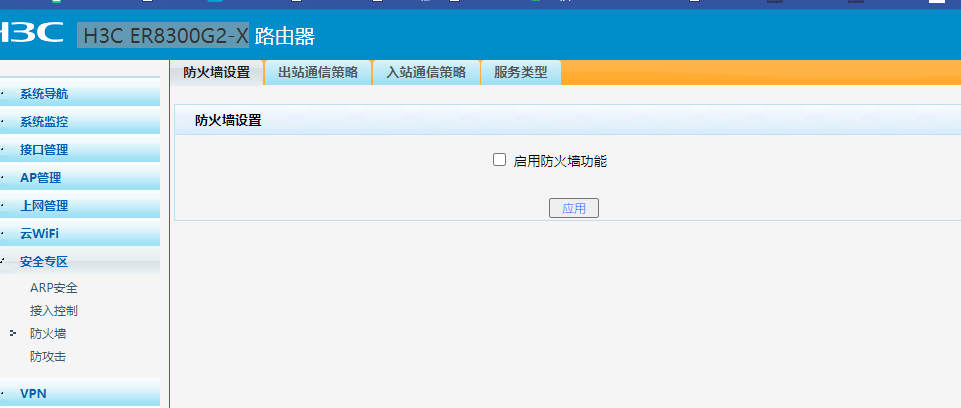
Task: Click the 路由器 title text
Action: (x=285, y=36)
